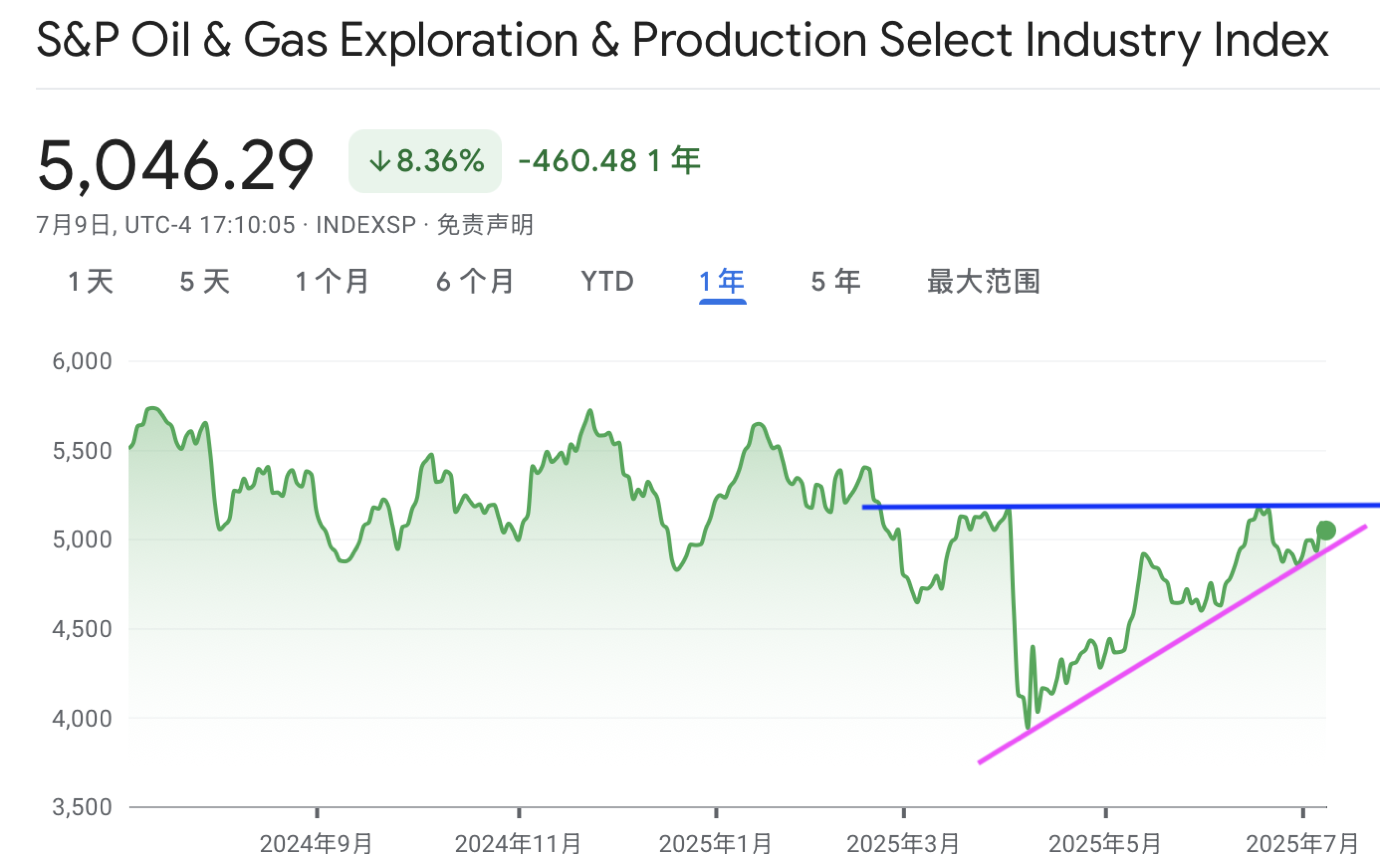
Task: Click the blue horizontal resistance line
Action: [1120, 506]
